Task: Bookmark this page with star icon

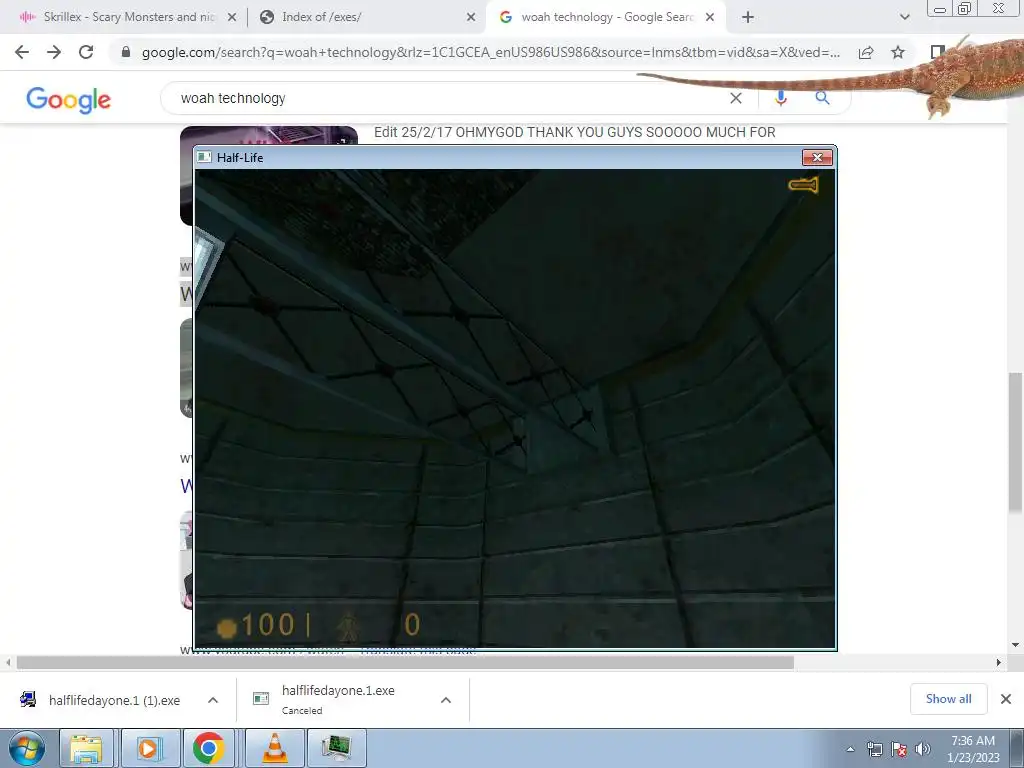Action: point(898,52)
